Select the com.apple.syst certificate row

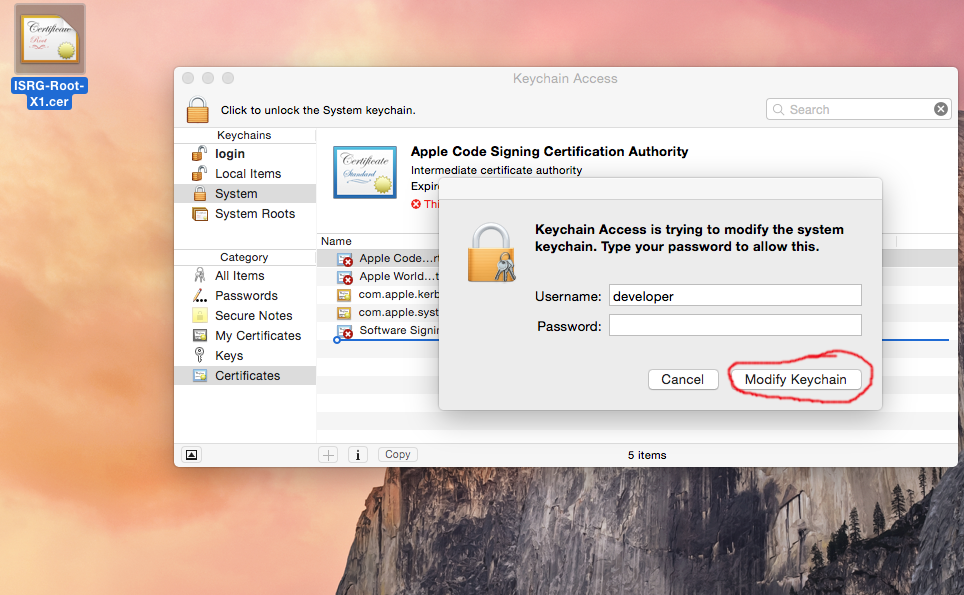[x=379, y=312]
